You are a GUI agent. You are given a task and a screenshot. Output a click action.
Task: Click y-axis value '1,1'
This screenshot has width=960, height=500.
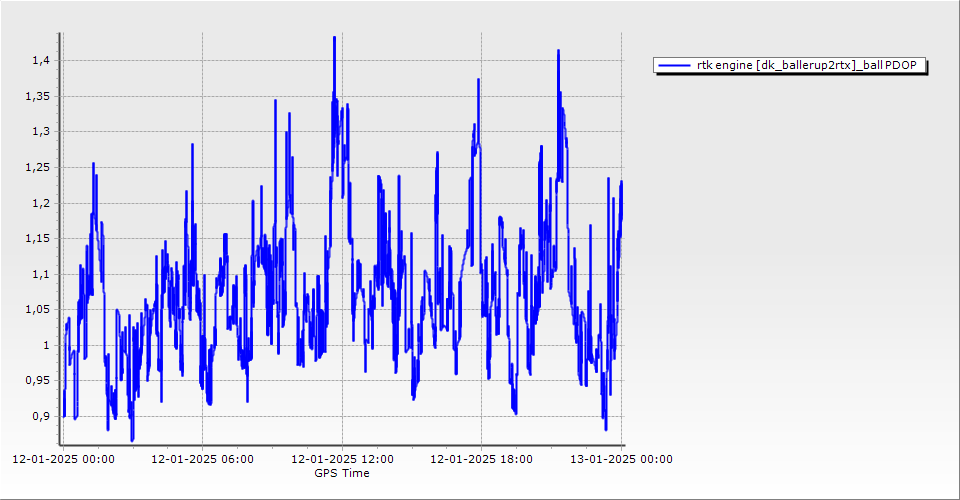pos(41,274)
